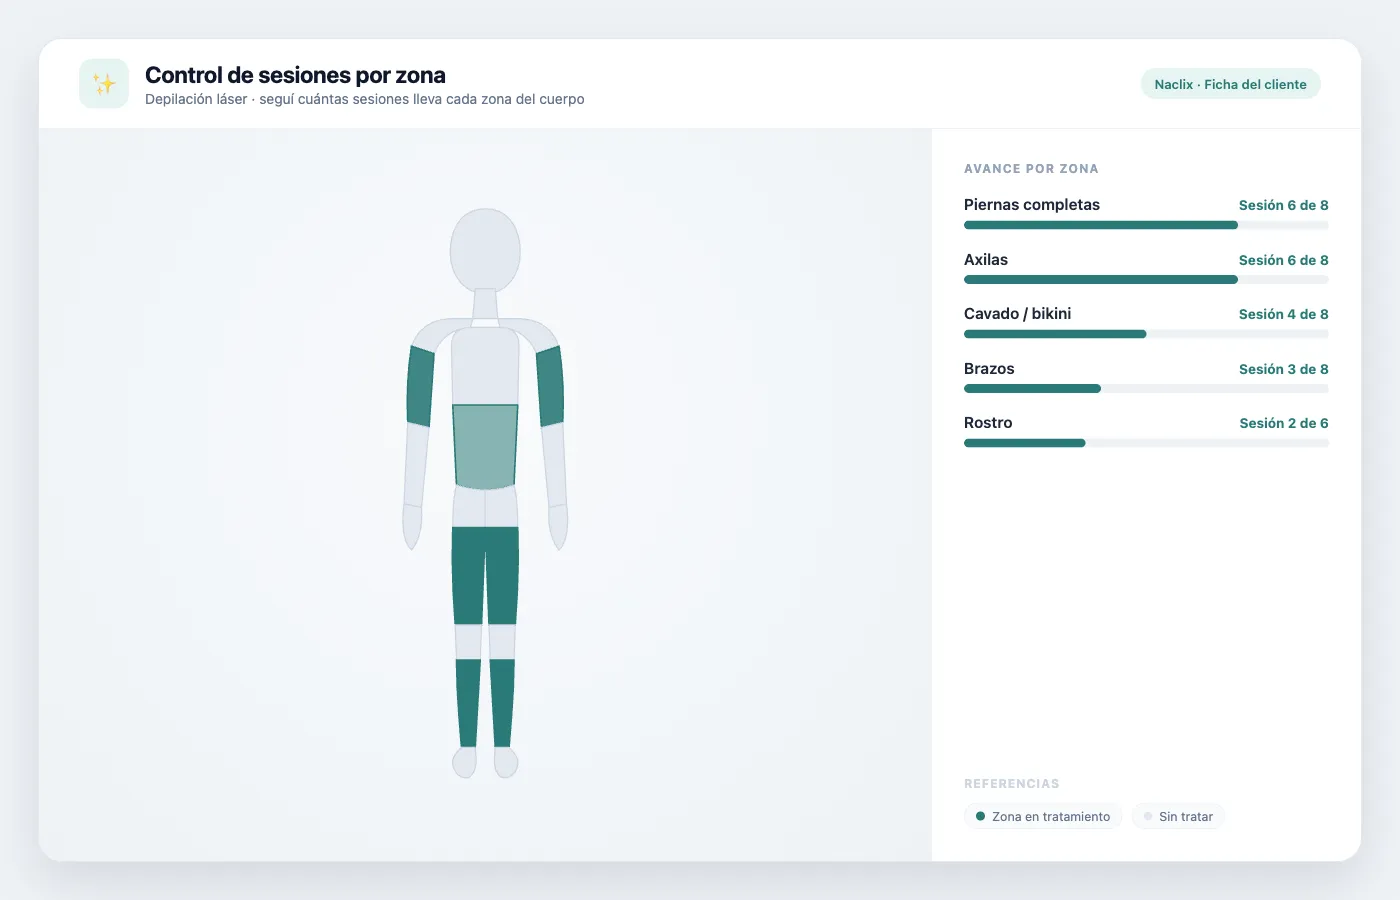Click the Rostro progress bar
This screenshot has width=1400, height=900.
point(1146,443)
